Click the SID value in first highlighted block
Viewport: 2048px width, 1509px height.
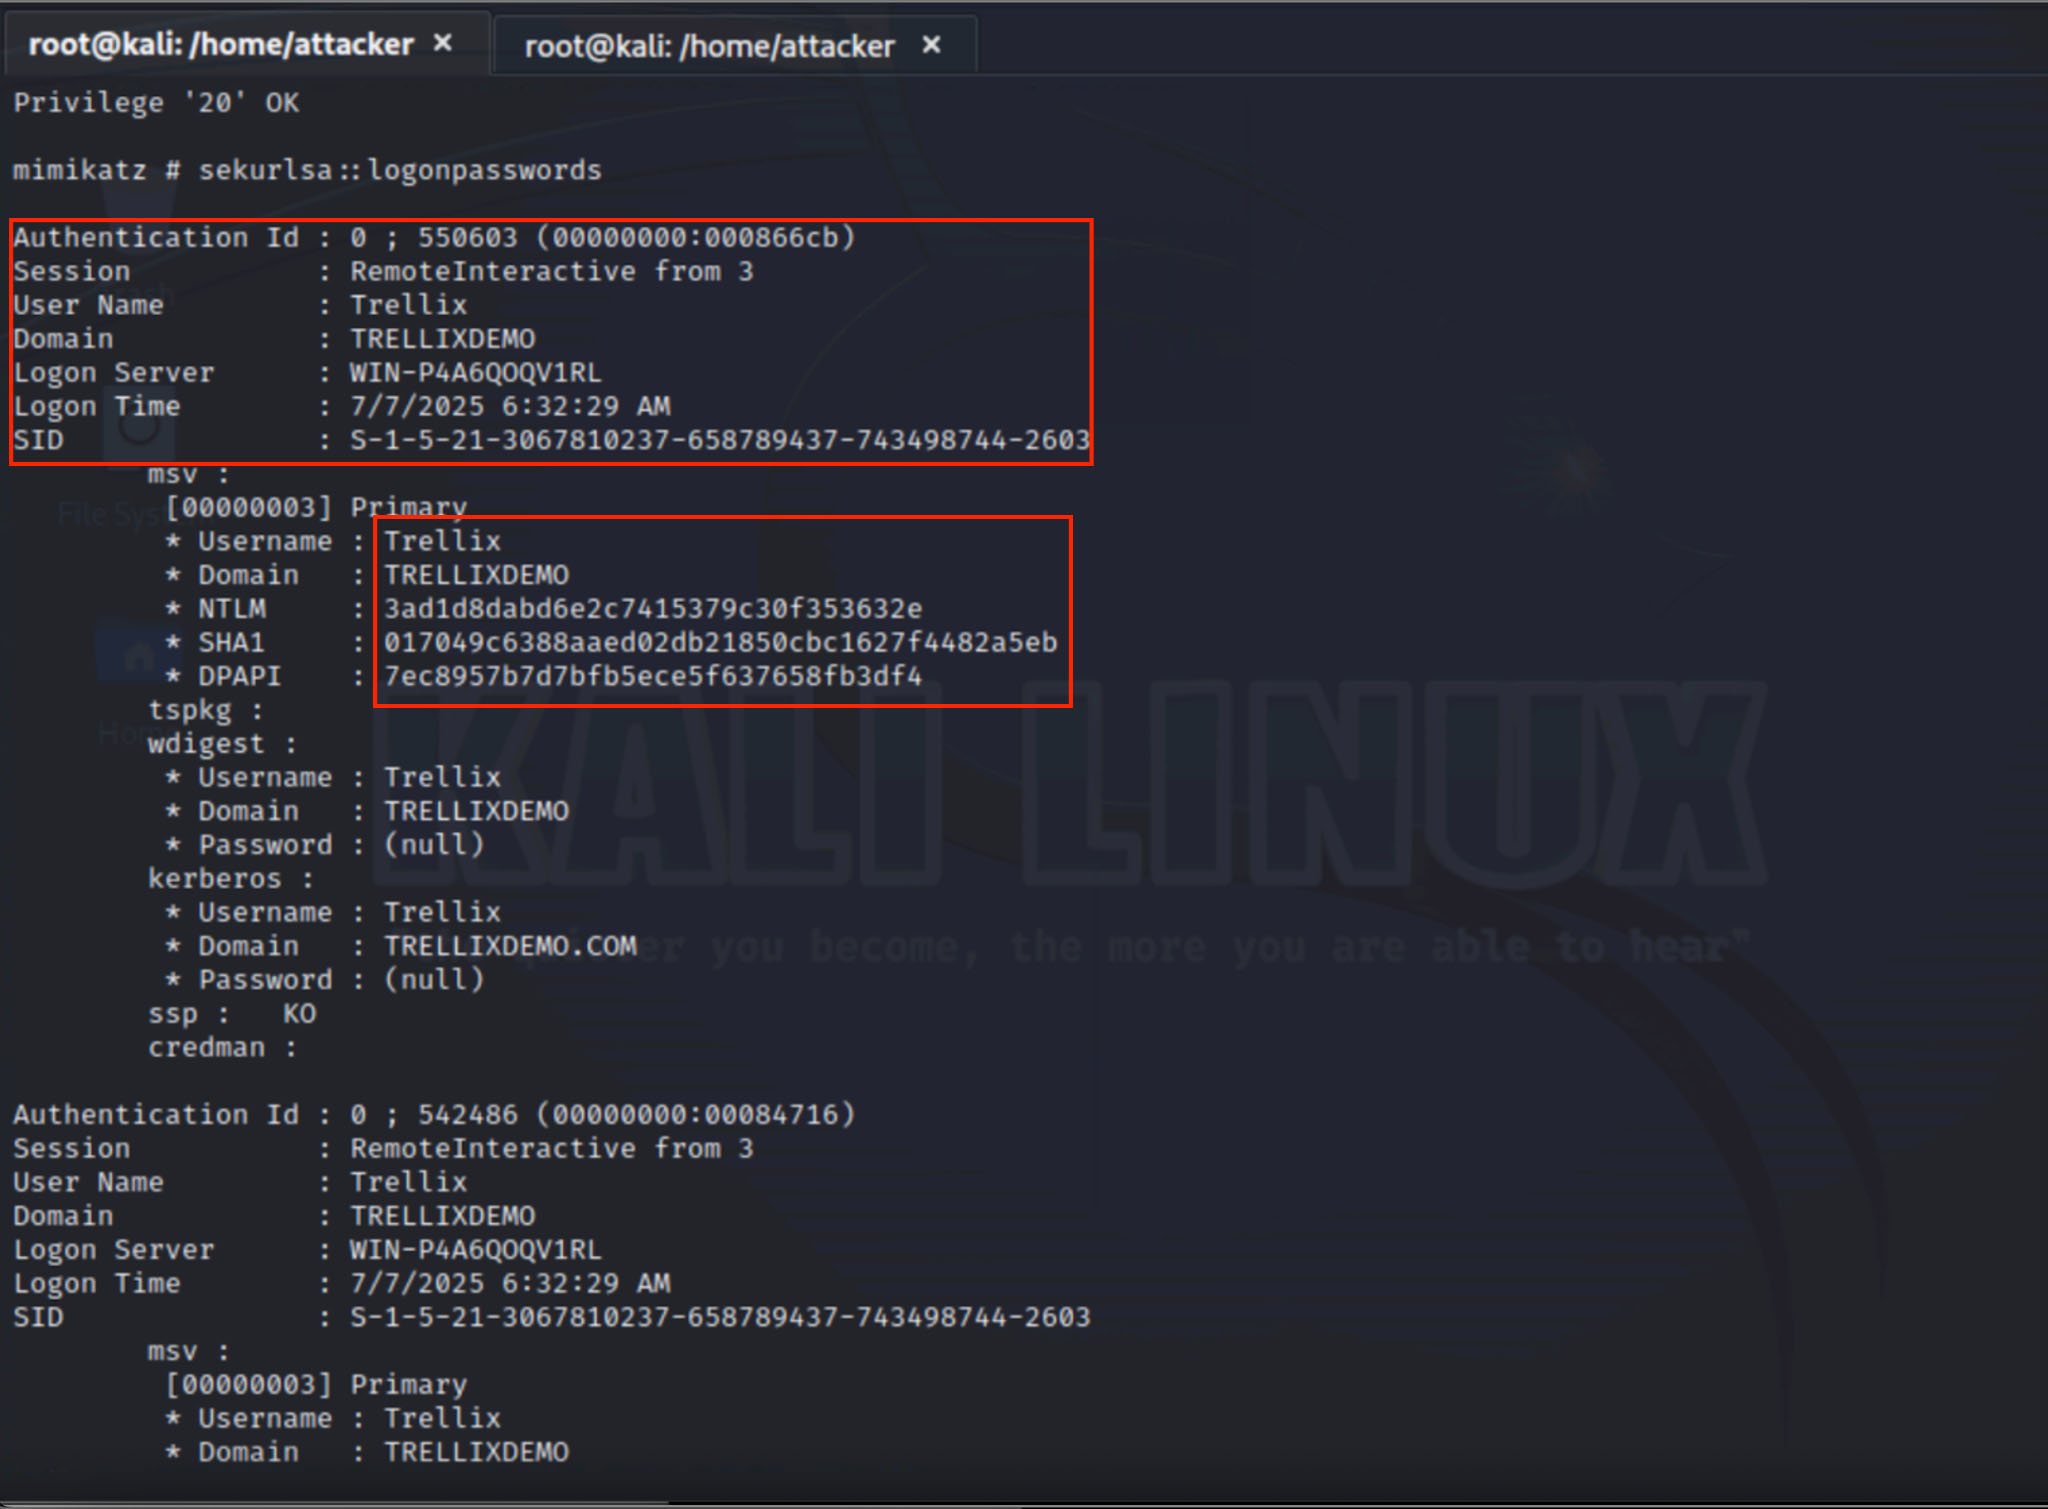[x=718, y=440]
